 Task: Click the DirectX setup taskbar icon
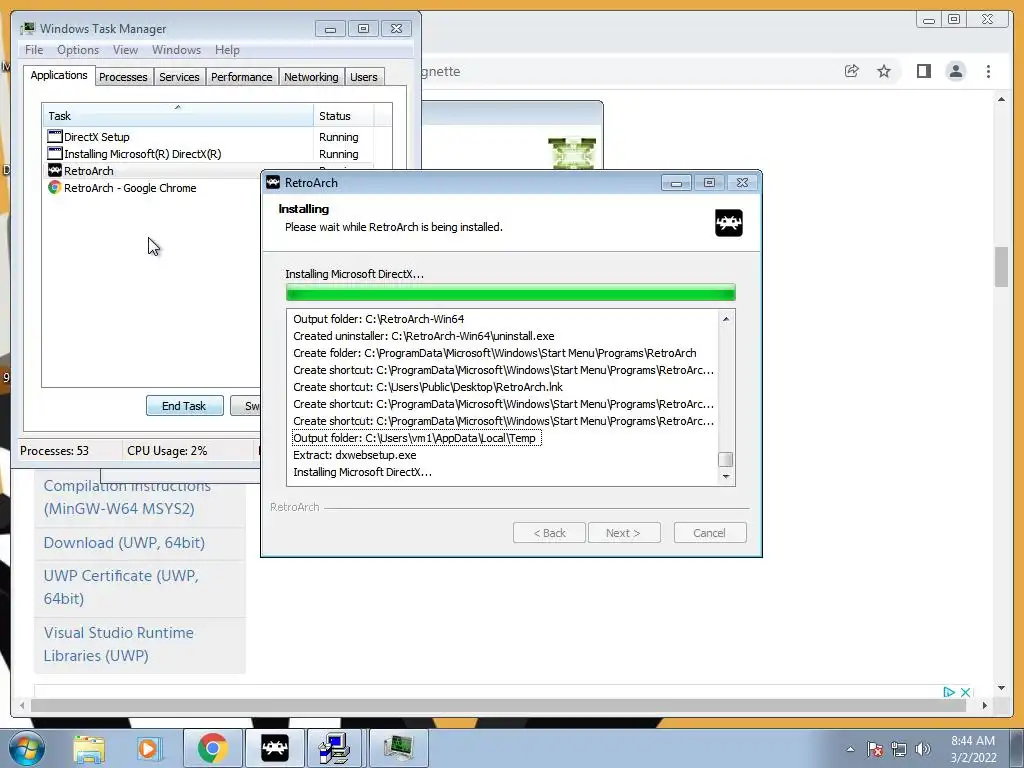coord(335,748)
